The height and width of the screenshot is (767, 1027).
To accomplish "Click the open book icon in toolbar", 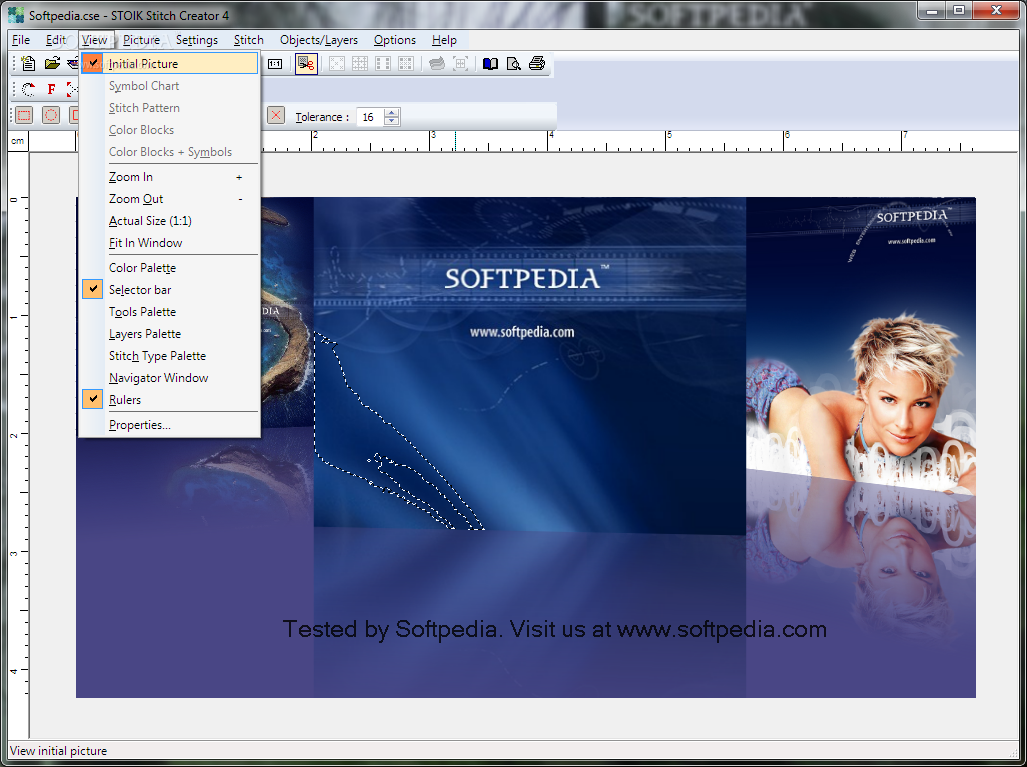I will point(490,64).
